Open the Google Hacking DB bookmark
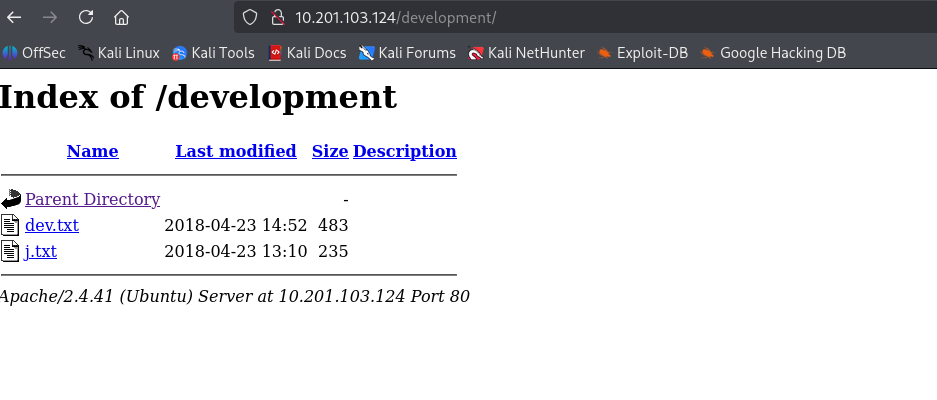Image resolution: width=937 pixels, height=400 pixels. [773, 53]
